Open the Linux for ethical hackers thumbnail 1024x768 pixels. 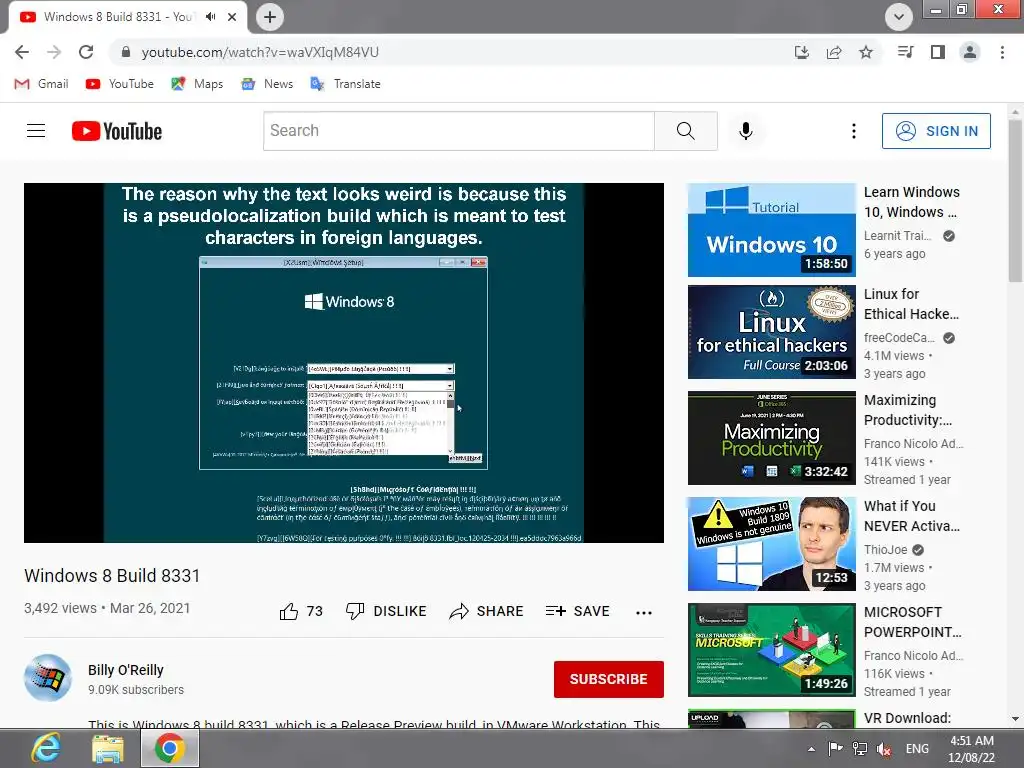tap(772, 332)
